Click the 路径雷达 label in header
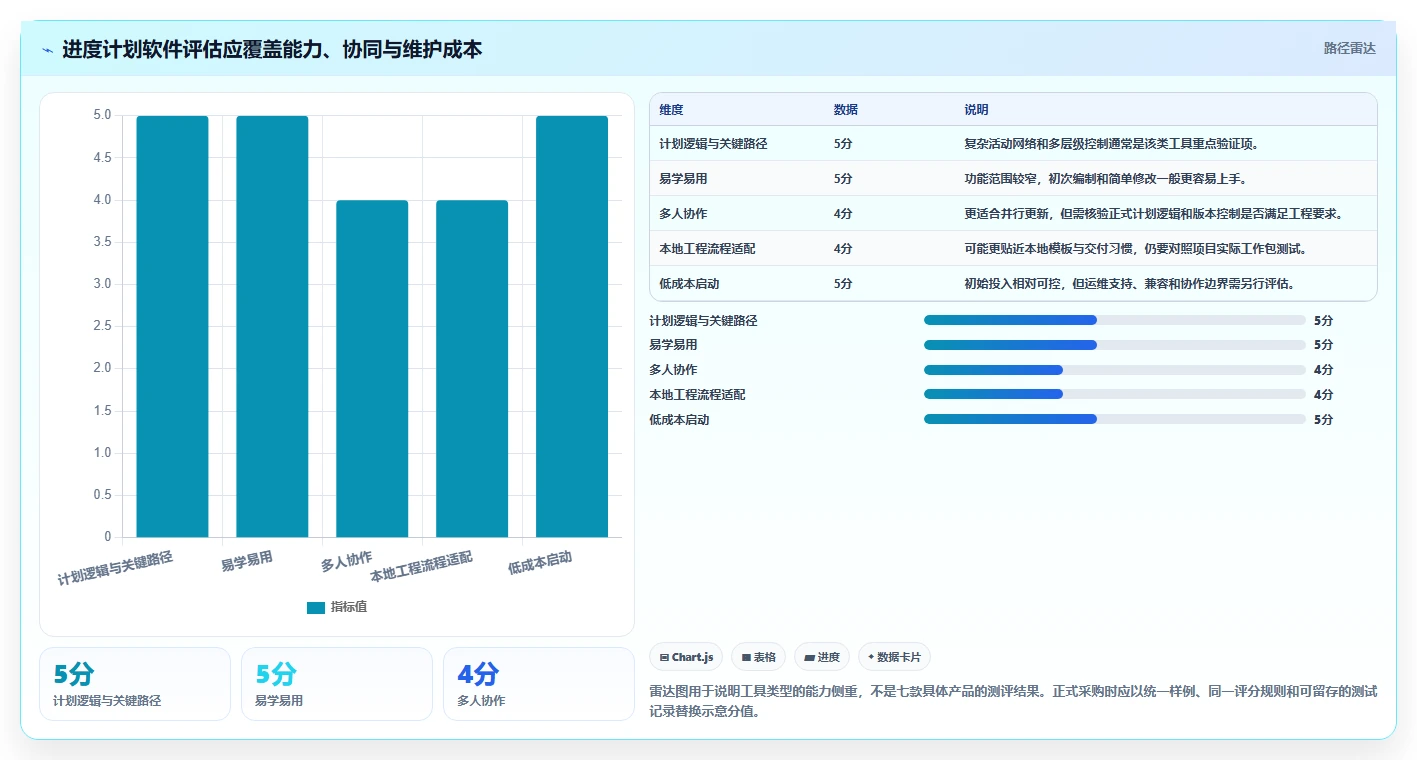This screenshot has width=1417, height=760. pos(1349,48)
